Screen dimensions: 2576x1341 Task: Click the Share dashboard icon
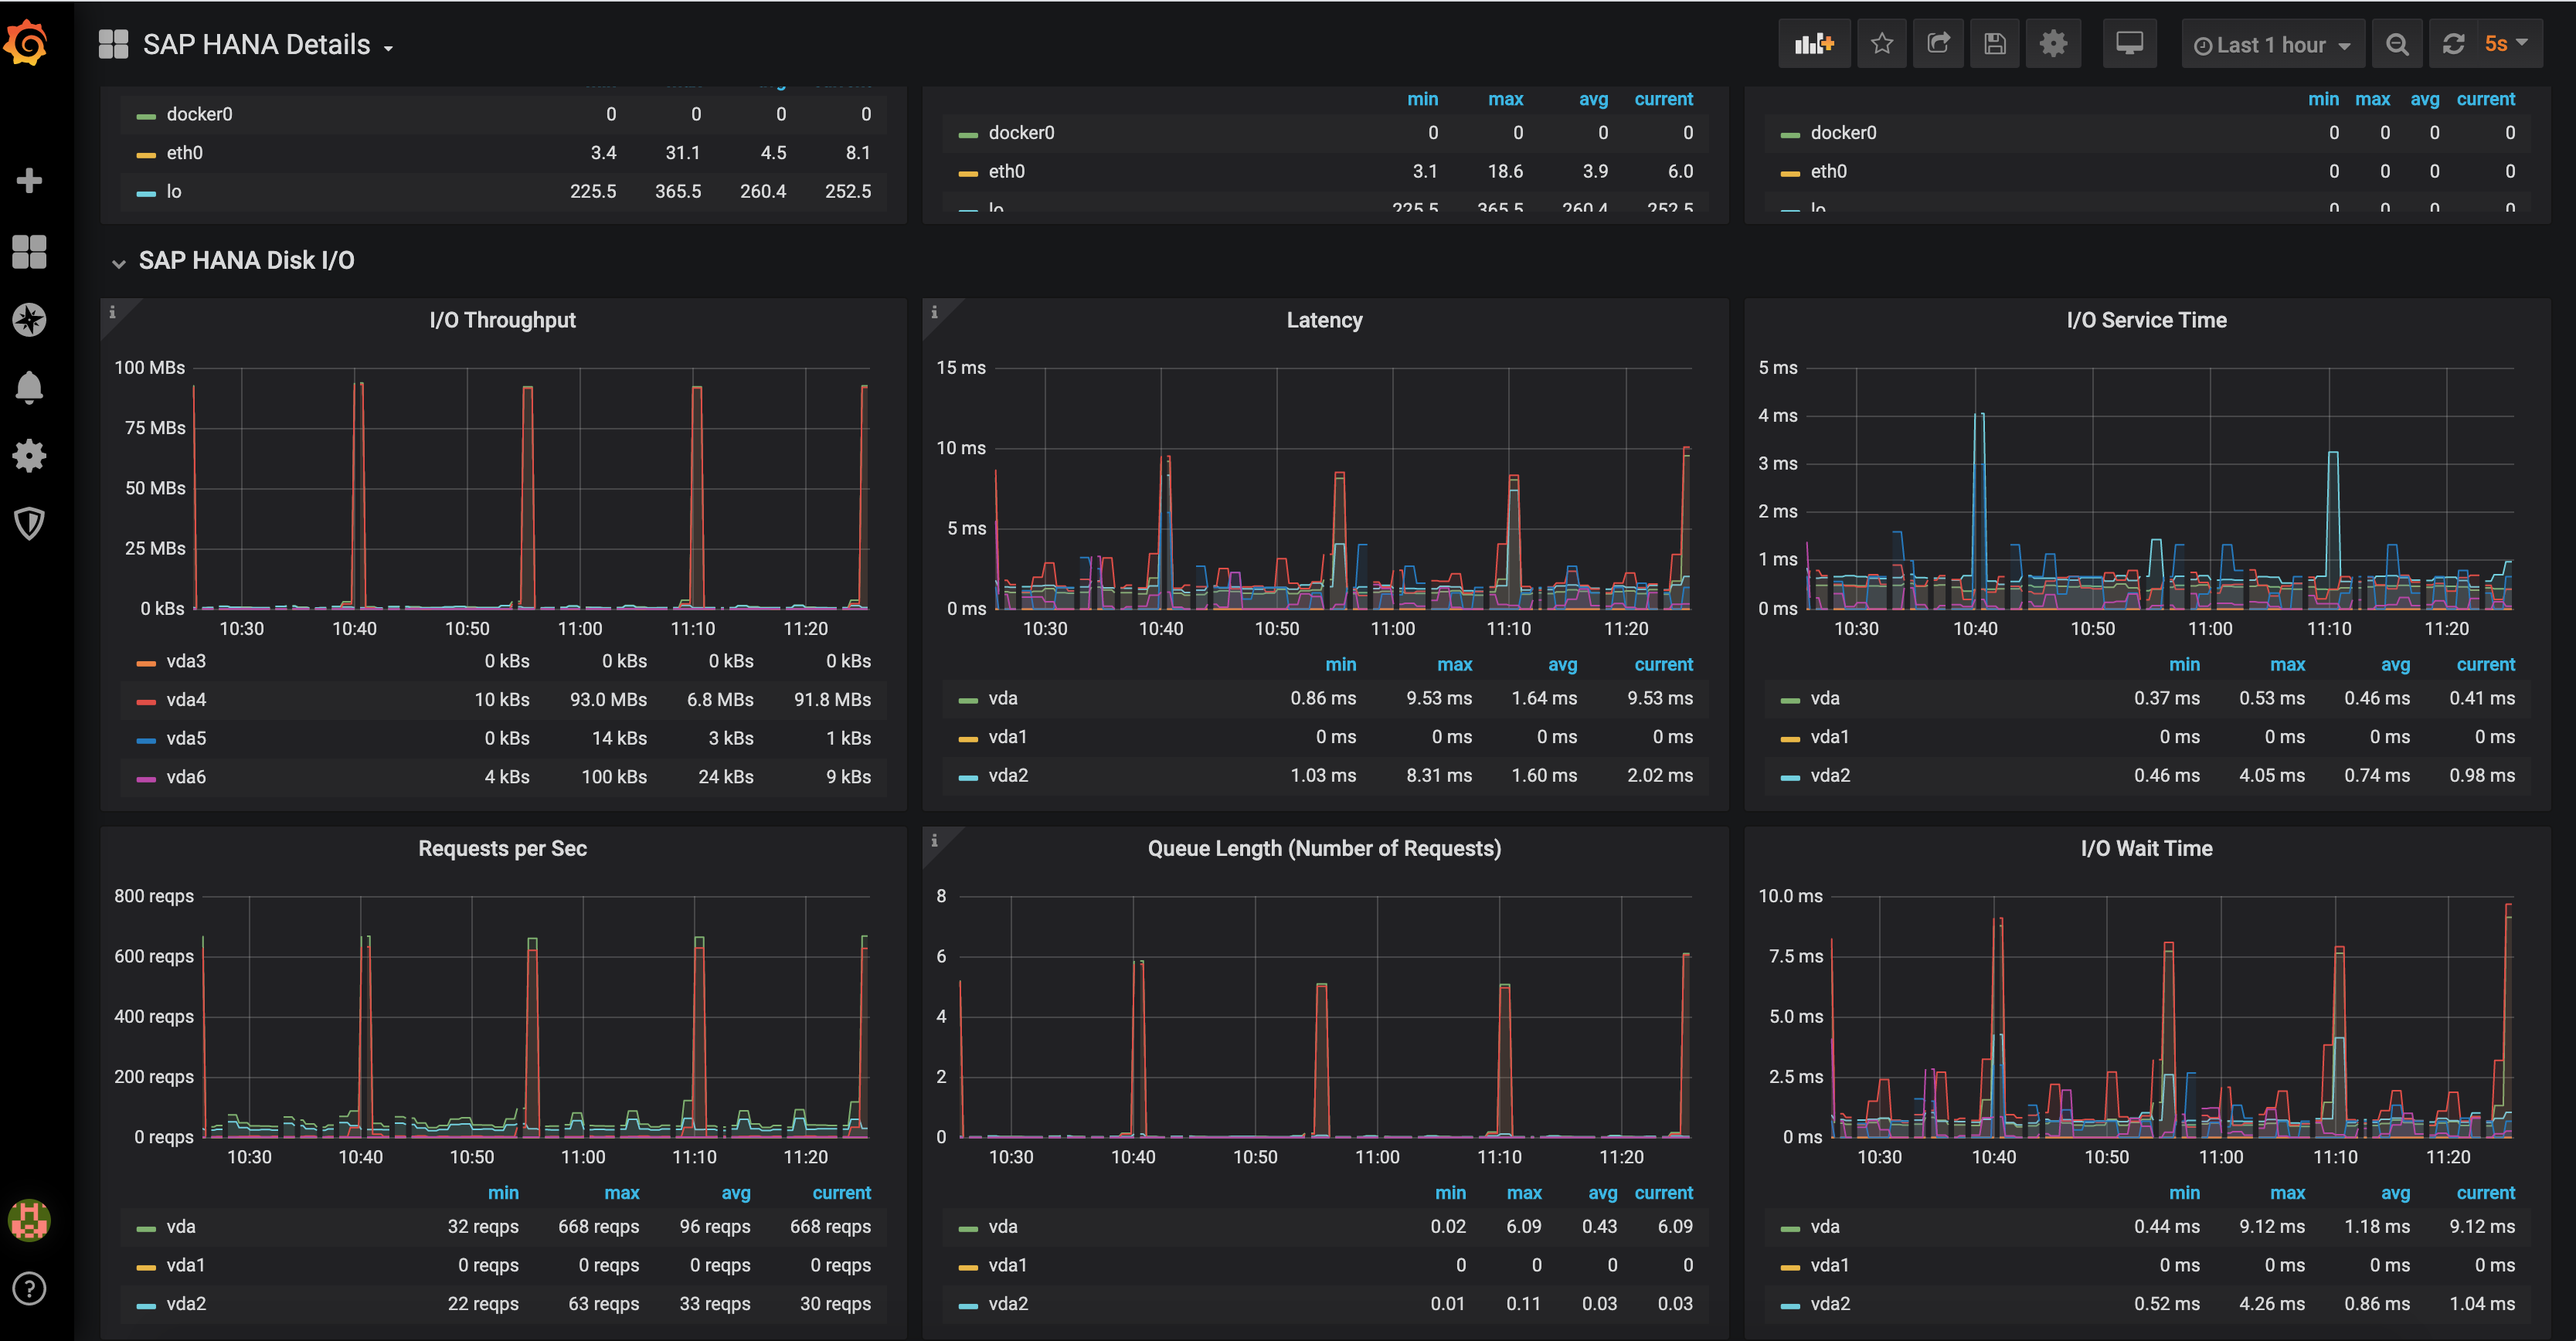[x=1938, y=44]
